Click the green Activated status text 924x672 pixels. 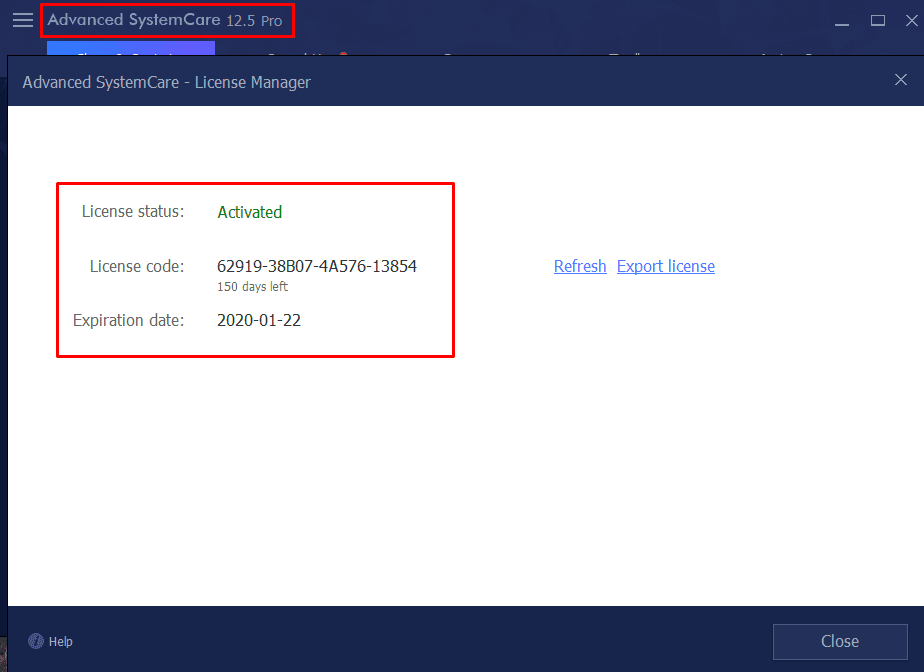pyautogui.click(x=249, y=212)
